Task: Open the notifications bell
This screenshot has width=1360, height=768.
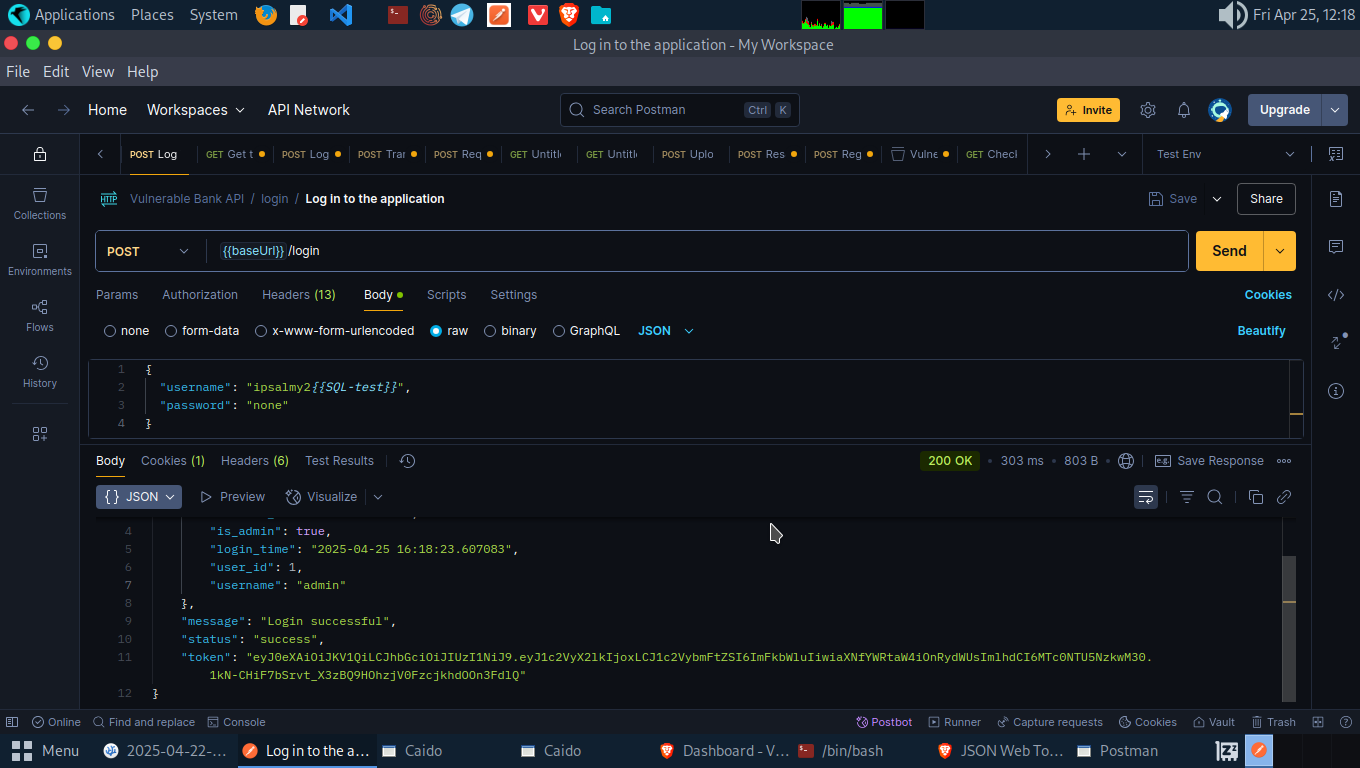Action: [x=1184, y=110]
